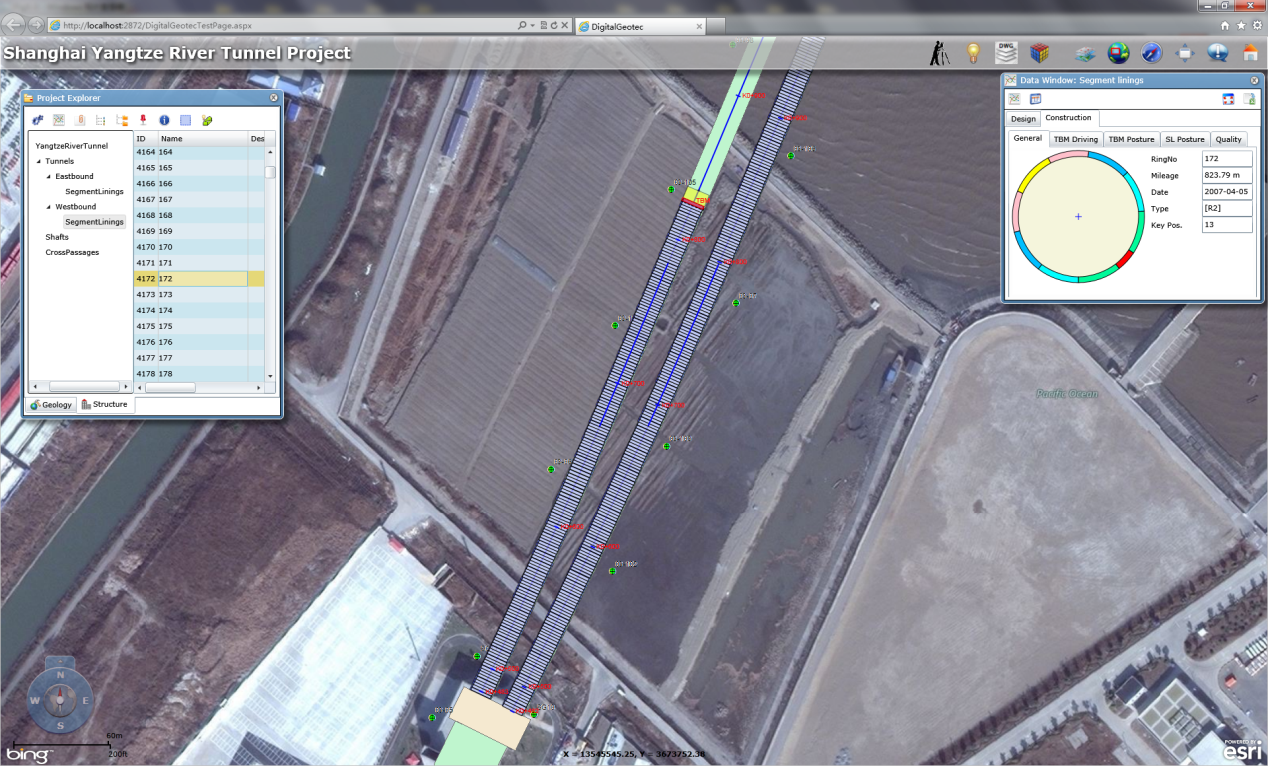Screen dimensions: 1268x766
Task: Close the Project Explorer panel
Action: click(x=273, y=98)
